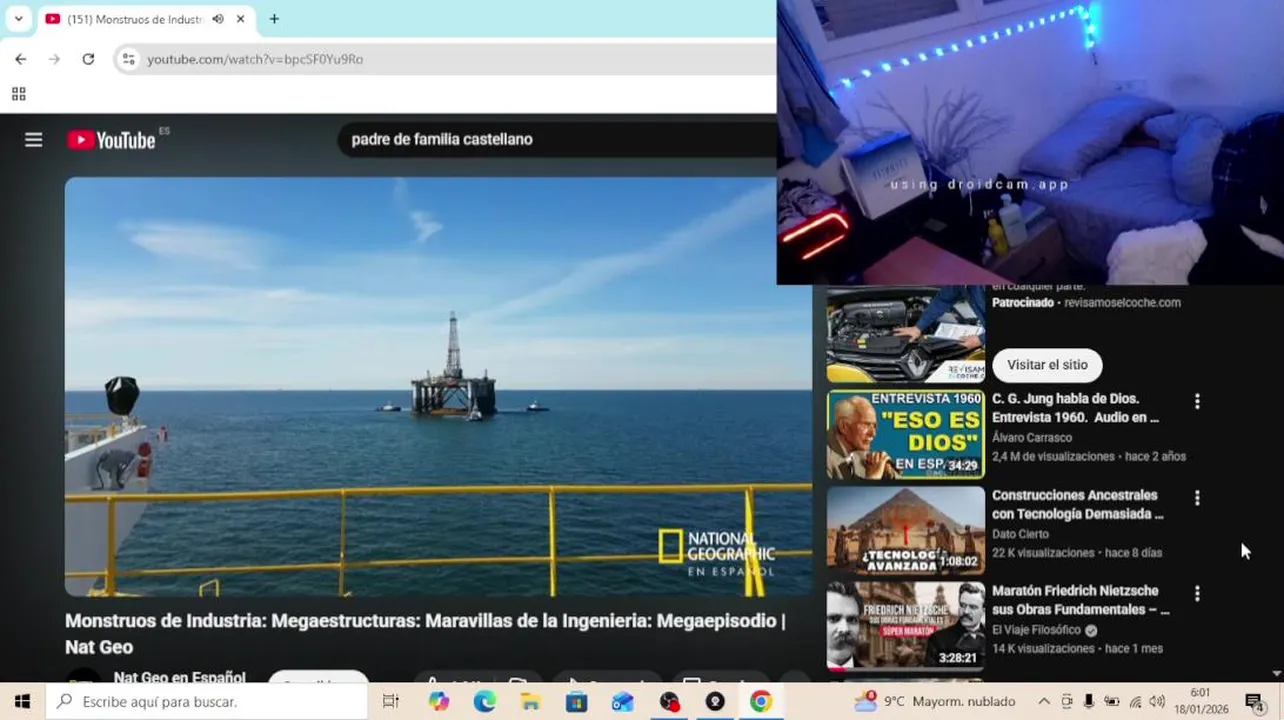This screenshot has height=720, width=1284.
Task: Click the Windows taskbar search box
Action: pos(207,702)
